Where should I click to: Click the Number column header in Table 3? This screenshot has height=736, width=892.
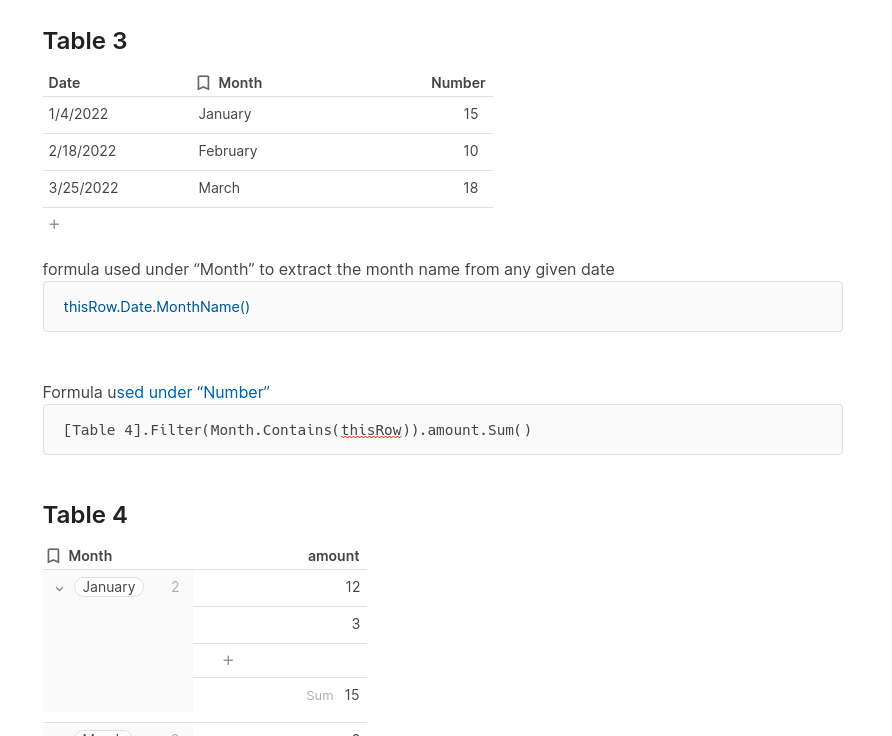(x=457, y=83)
